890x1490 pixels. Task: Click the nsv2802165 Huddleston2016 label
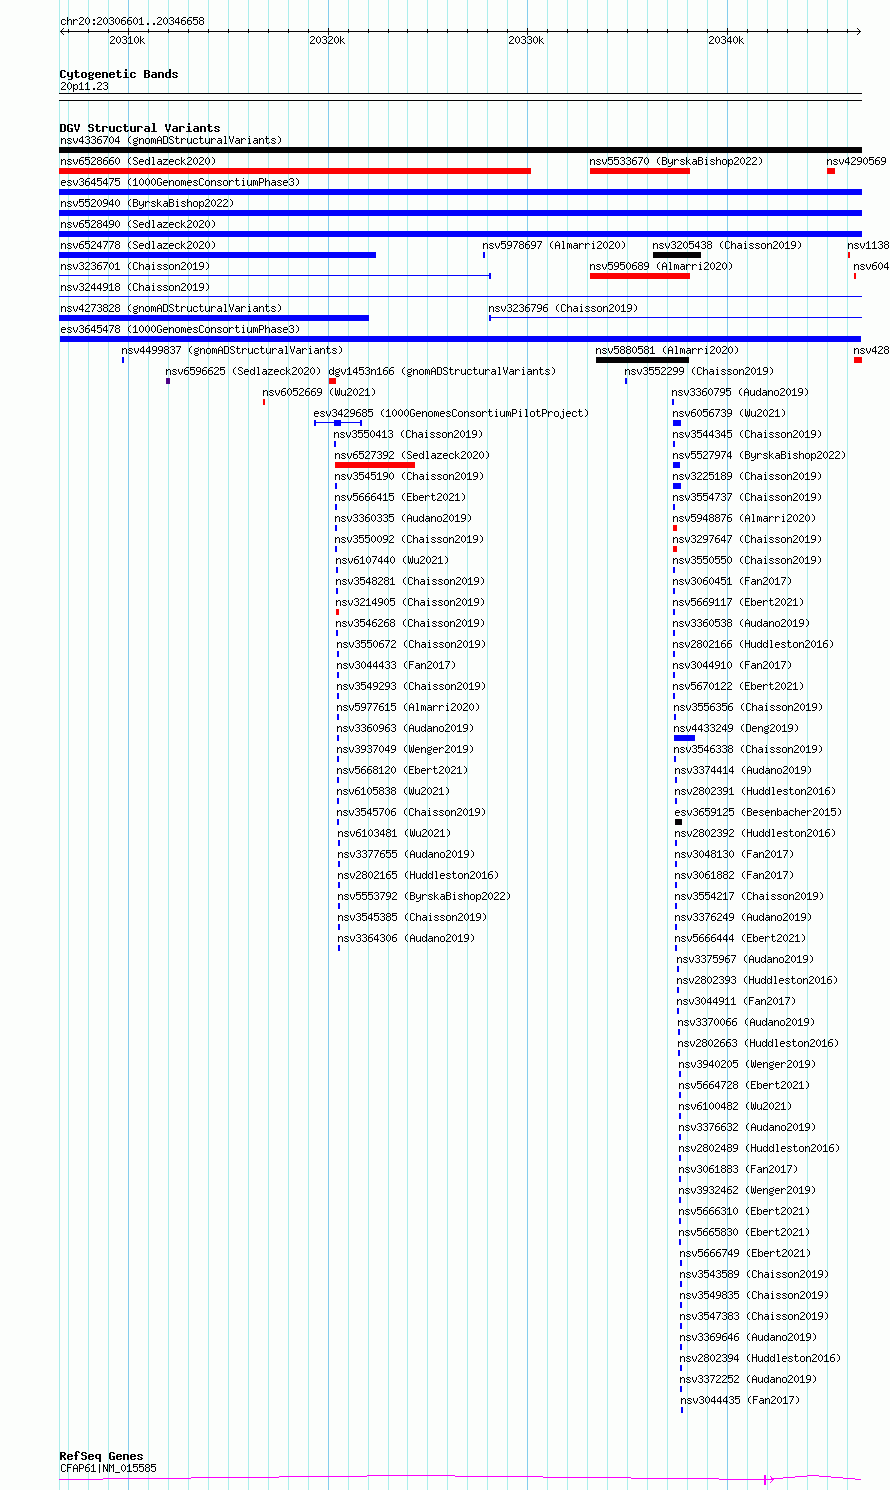pyautogui.click(x=418, y=875)
